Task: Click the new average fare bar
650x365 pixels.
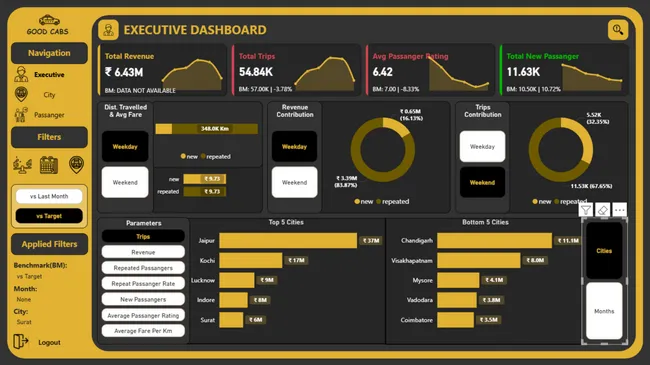Action: (x=205, y=179)
